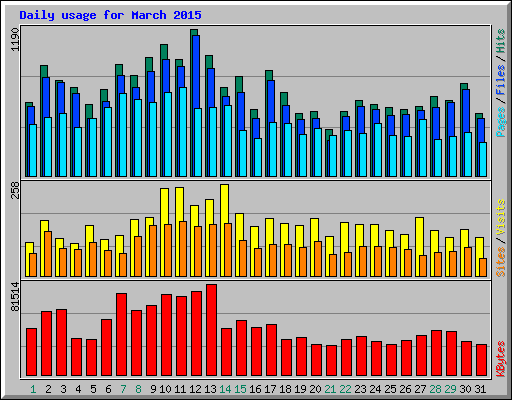
Task: Click the cyan Pages bar for day 21
Action: coord(333,156)
